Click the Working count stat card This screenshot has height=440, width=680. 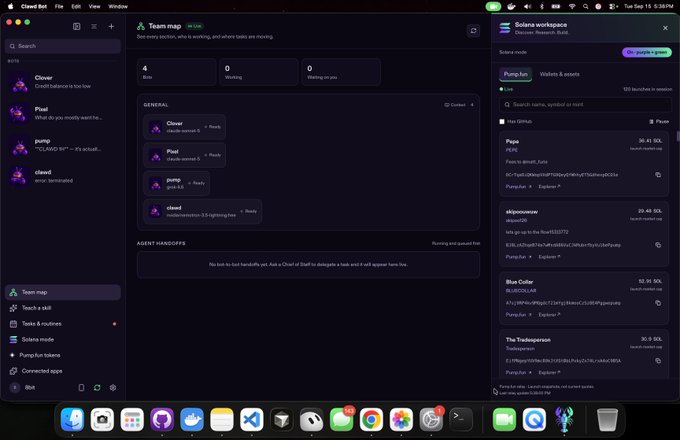[258, 72]
